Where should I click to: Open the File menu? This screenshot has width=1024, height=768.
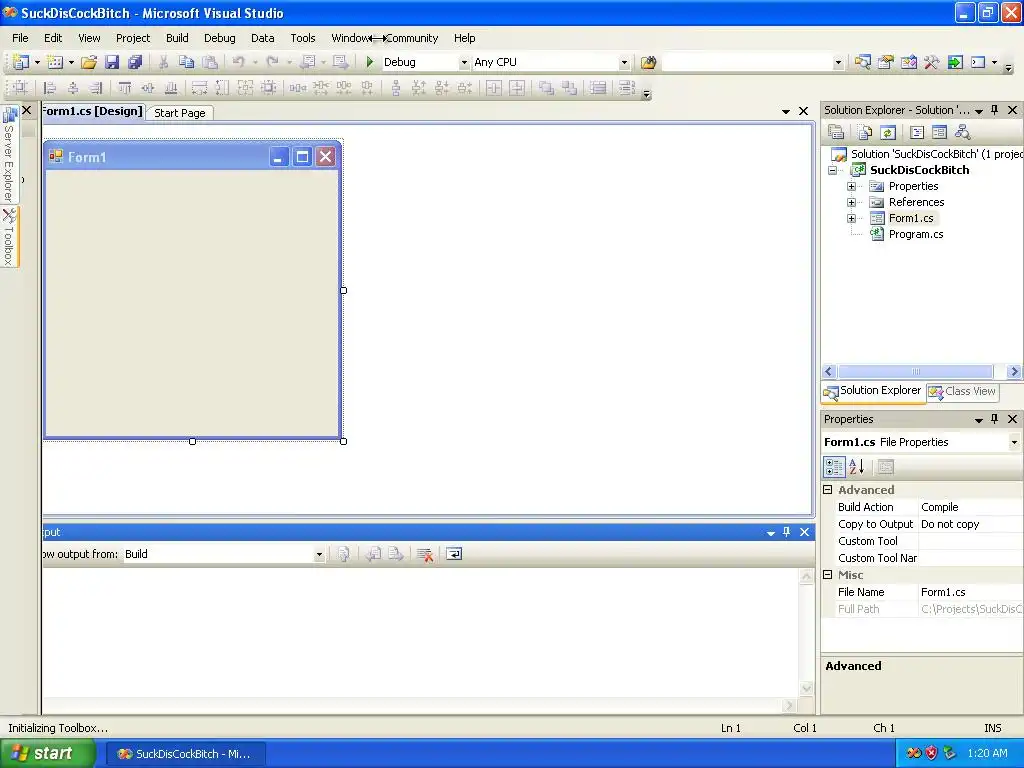click(20, 38)
